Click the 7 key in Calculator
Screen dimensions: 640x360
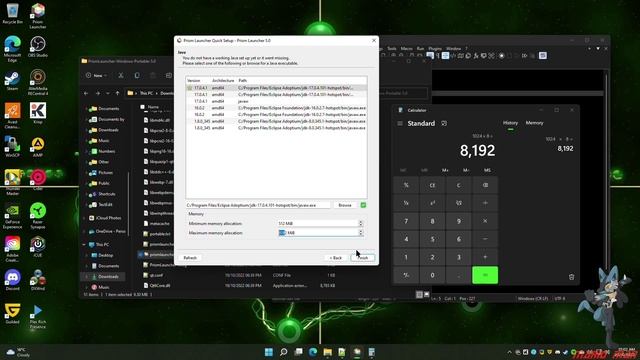point(406,221)
